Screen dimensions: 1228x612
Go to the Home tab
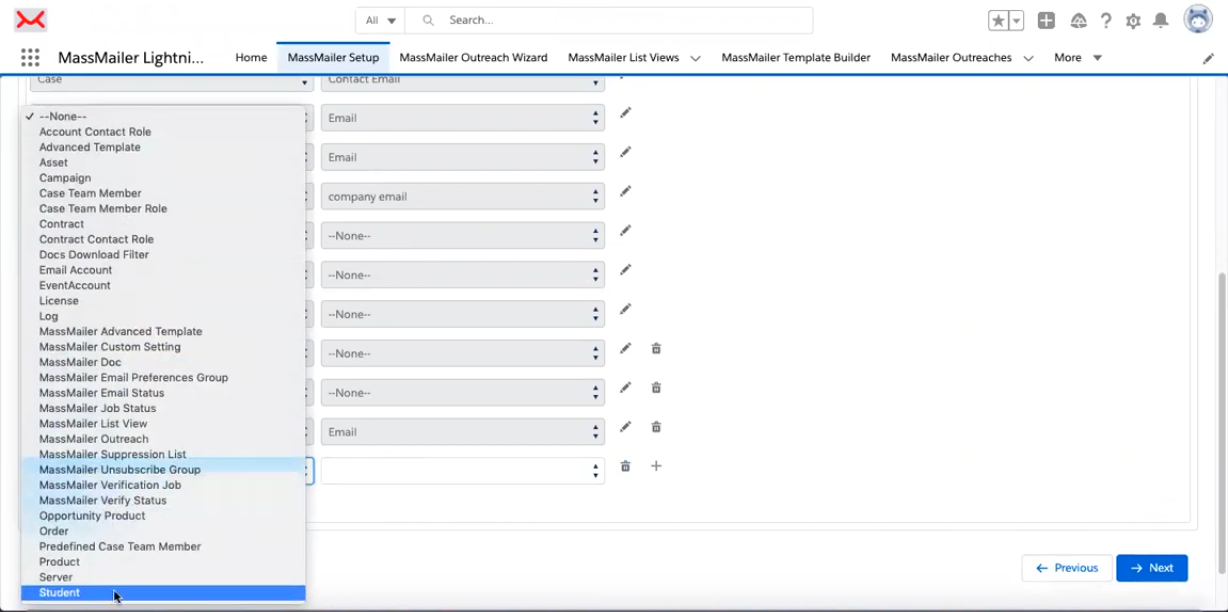pyautogui.click(x=251, y=58)
